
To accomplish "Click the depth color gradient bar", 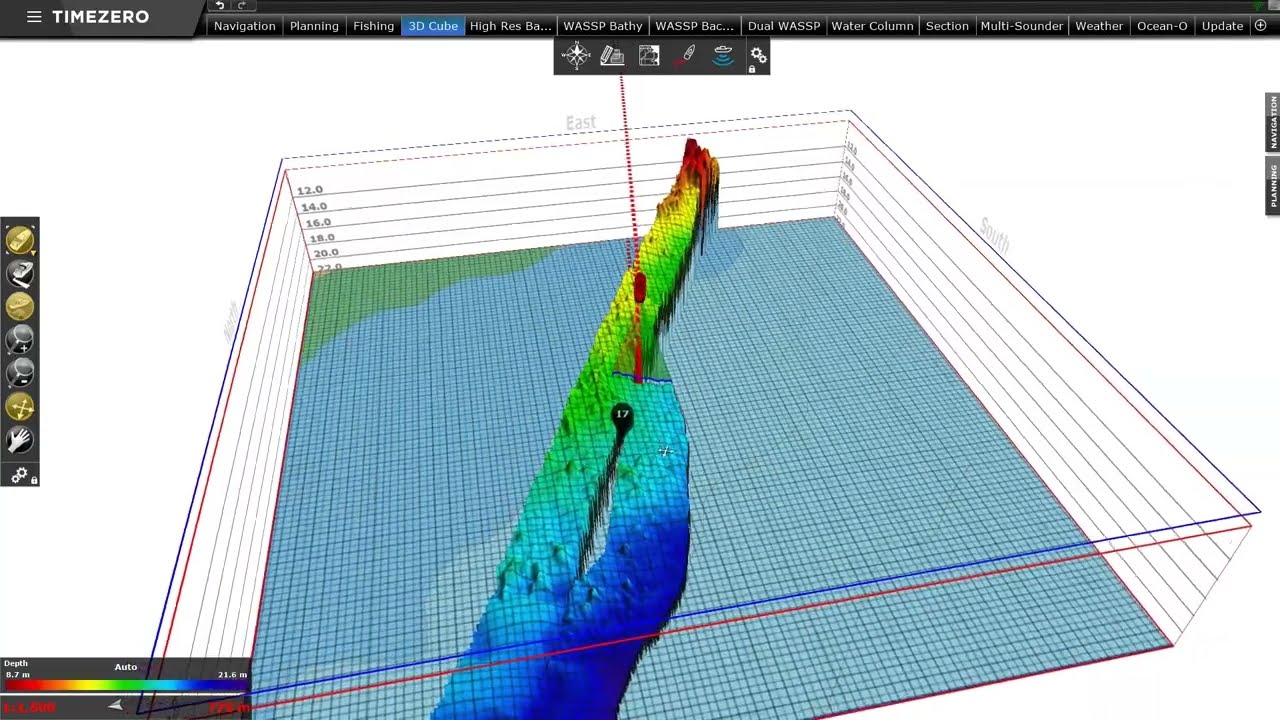I will pyautogui.click(x=125, y=686).
